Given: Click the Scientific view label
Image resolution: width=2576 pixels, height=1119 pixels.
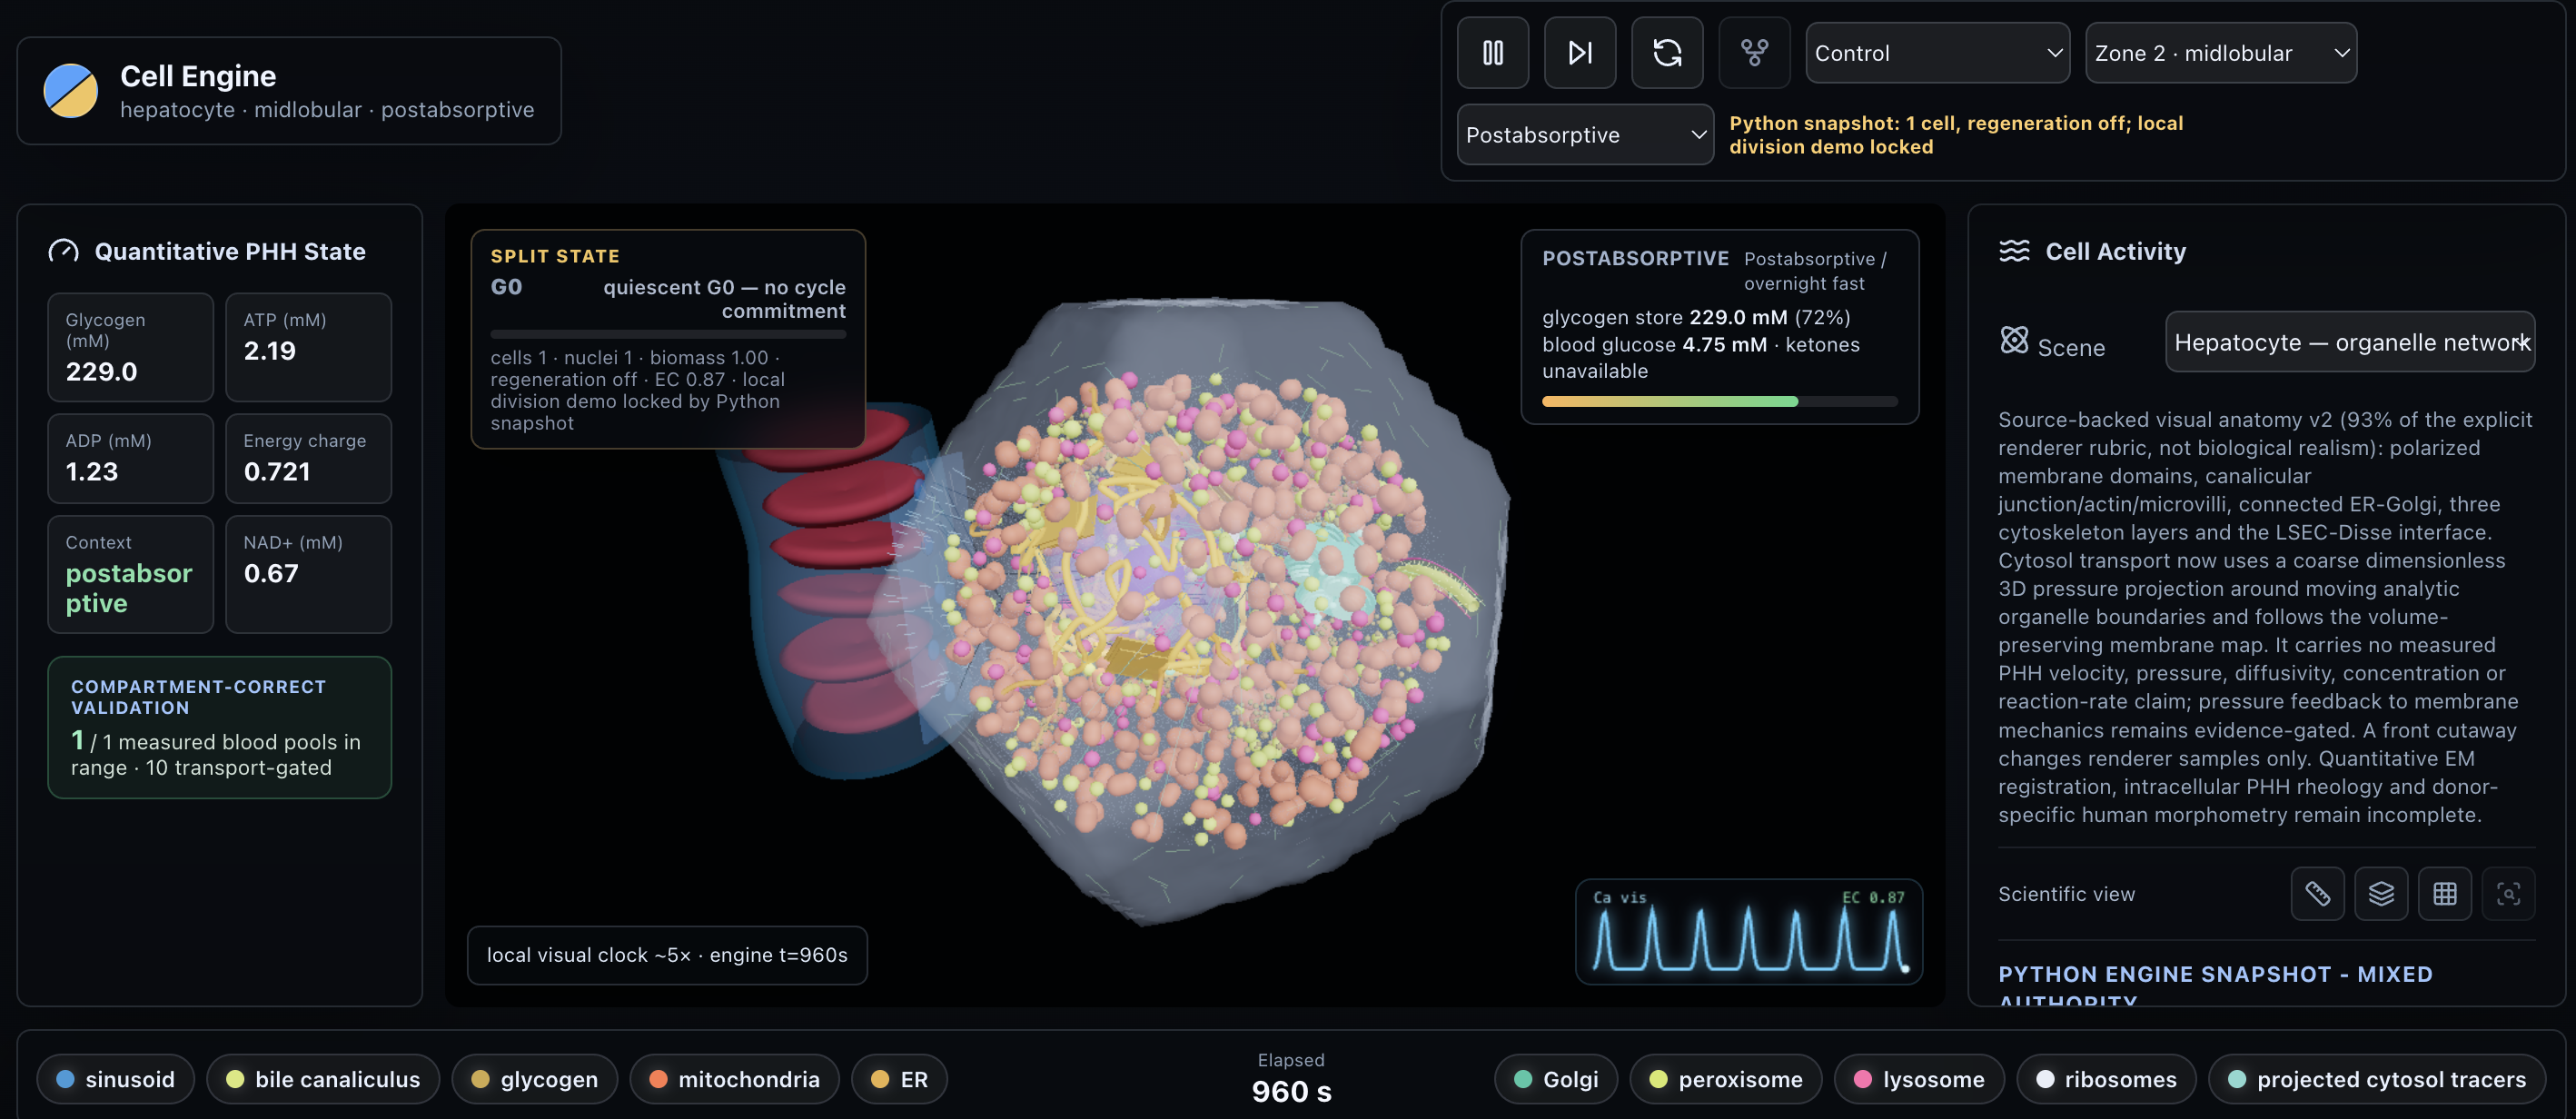Looking at the screenshot, I should [x=2066, y=894].
